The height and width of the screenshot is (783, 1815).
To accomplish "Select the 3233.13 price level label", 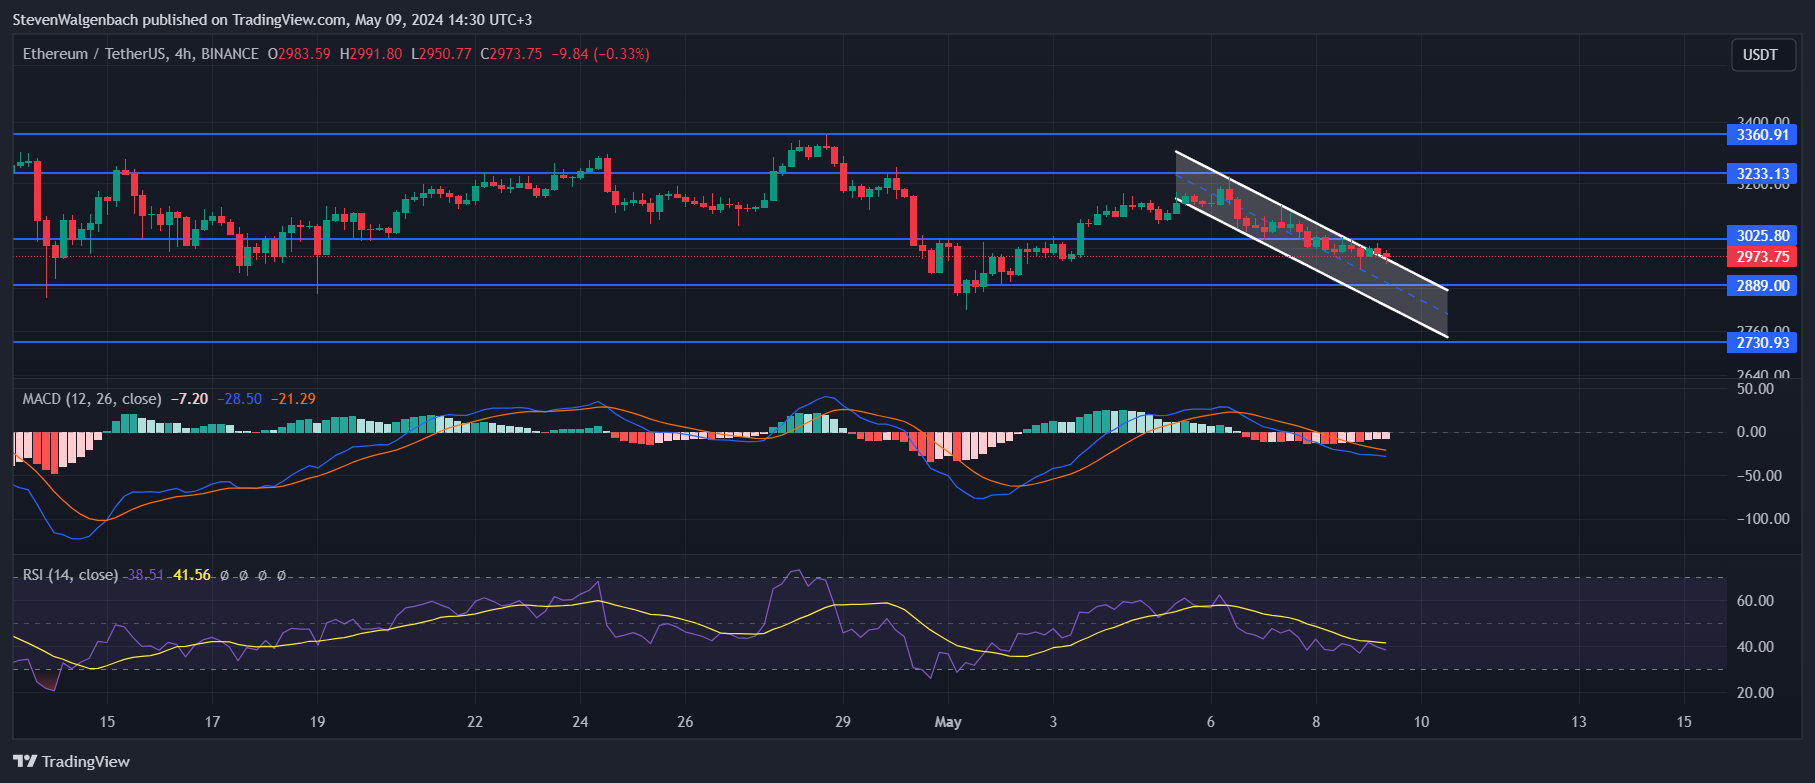I will tap(1762, 173).
